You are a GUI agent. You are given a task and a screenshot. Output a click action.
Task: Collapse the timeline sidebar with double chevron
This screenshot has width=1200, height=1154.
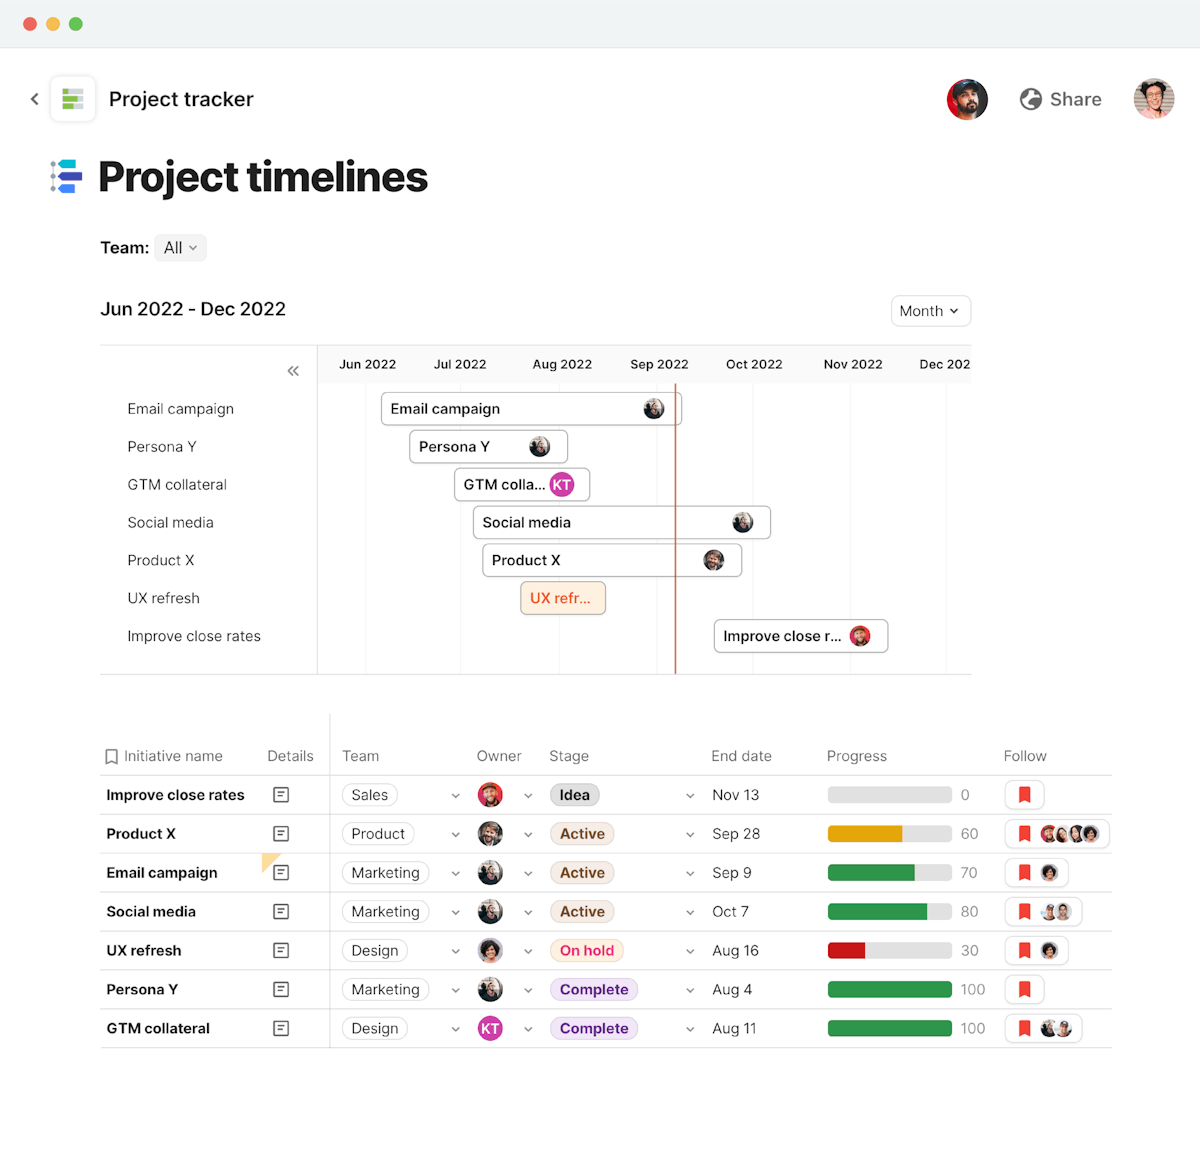pyautogui.click(x=293, y=371)
